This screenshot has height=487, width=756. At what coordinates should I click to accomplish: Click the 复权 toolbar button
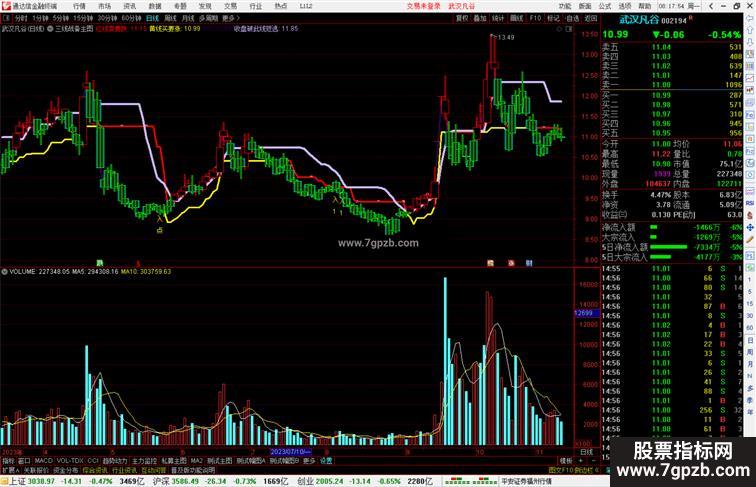tap(462, 18)
